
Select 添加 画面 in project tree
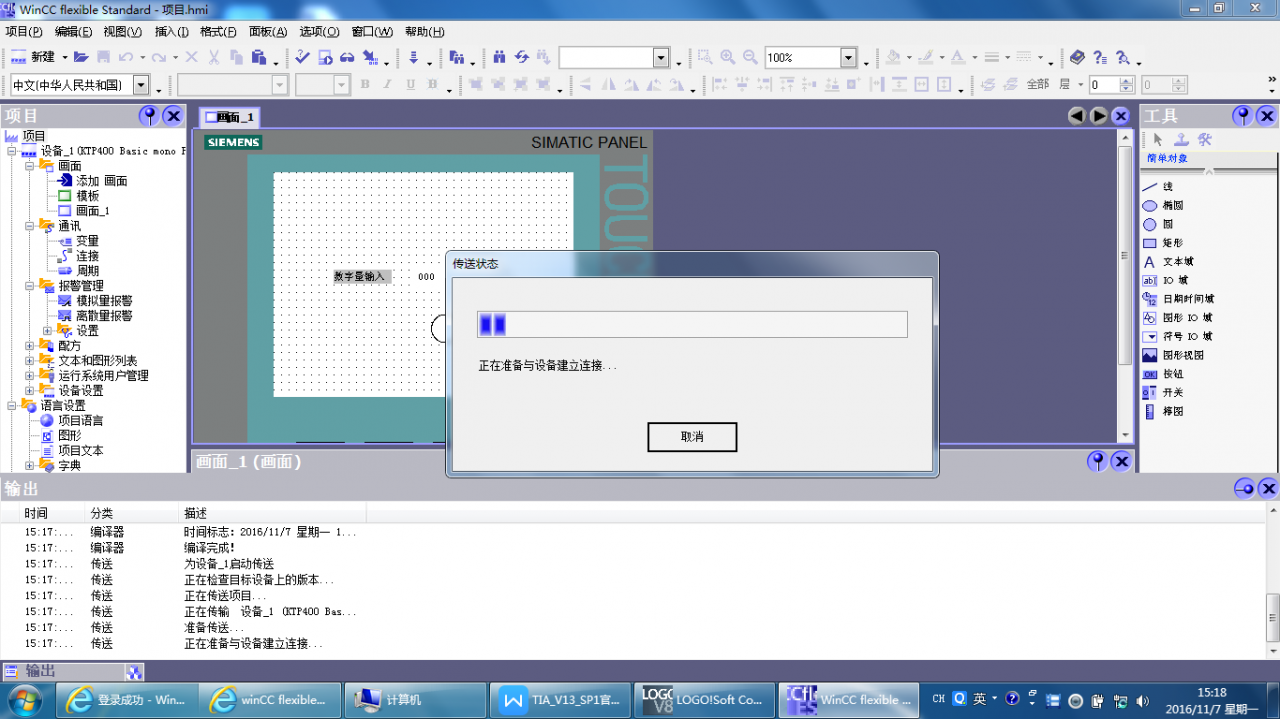click(x=101, y=181)
